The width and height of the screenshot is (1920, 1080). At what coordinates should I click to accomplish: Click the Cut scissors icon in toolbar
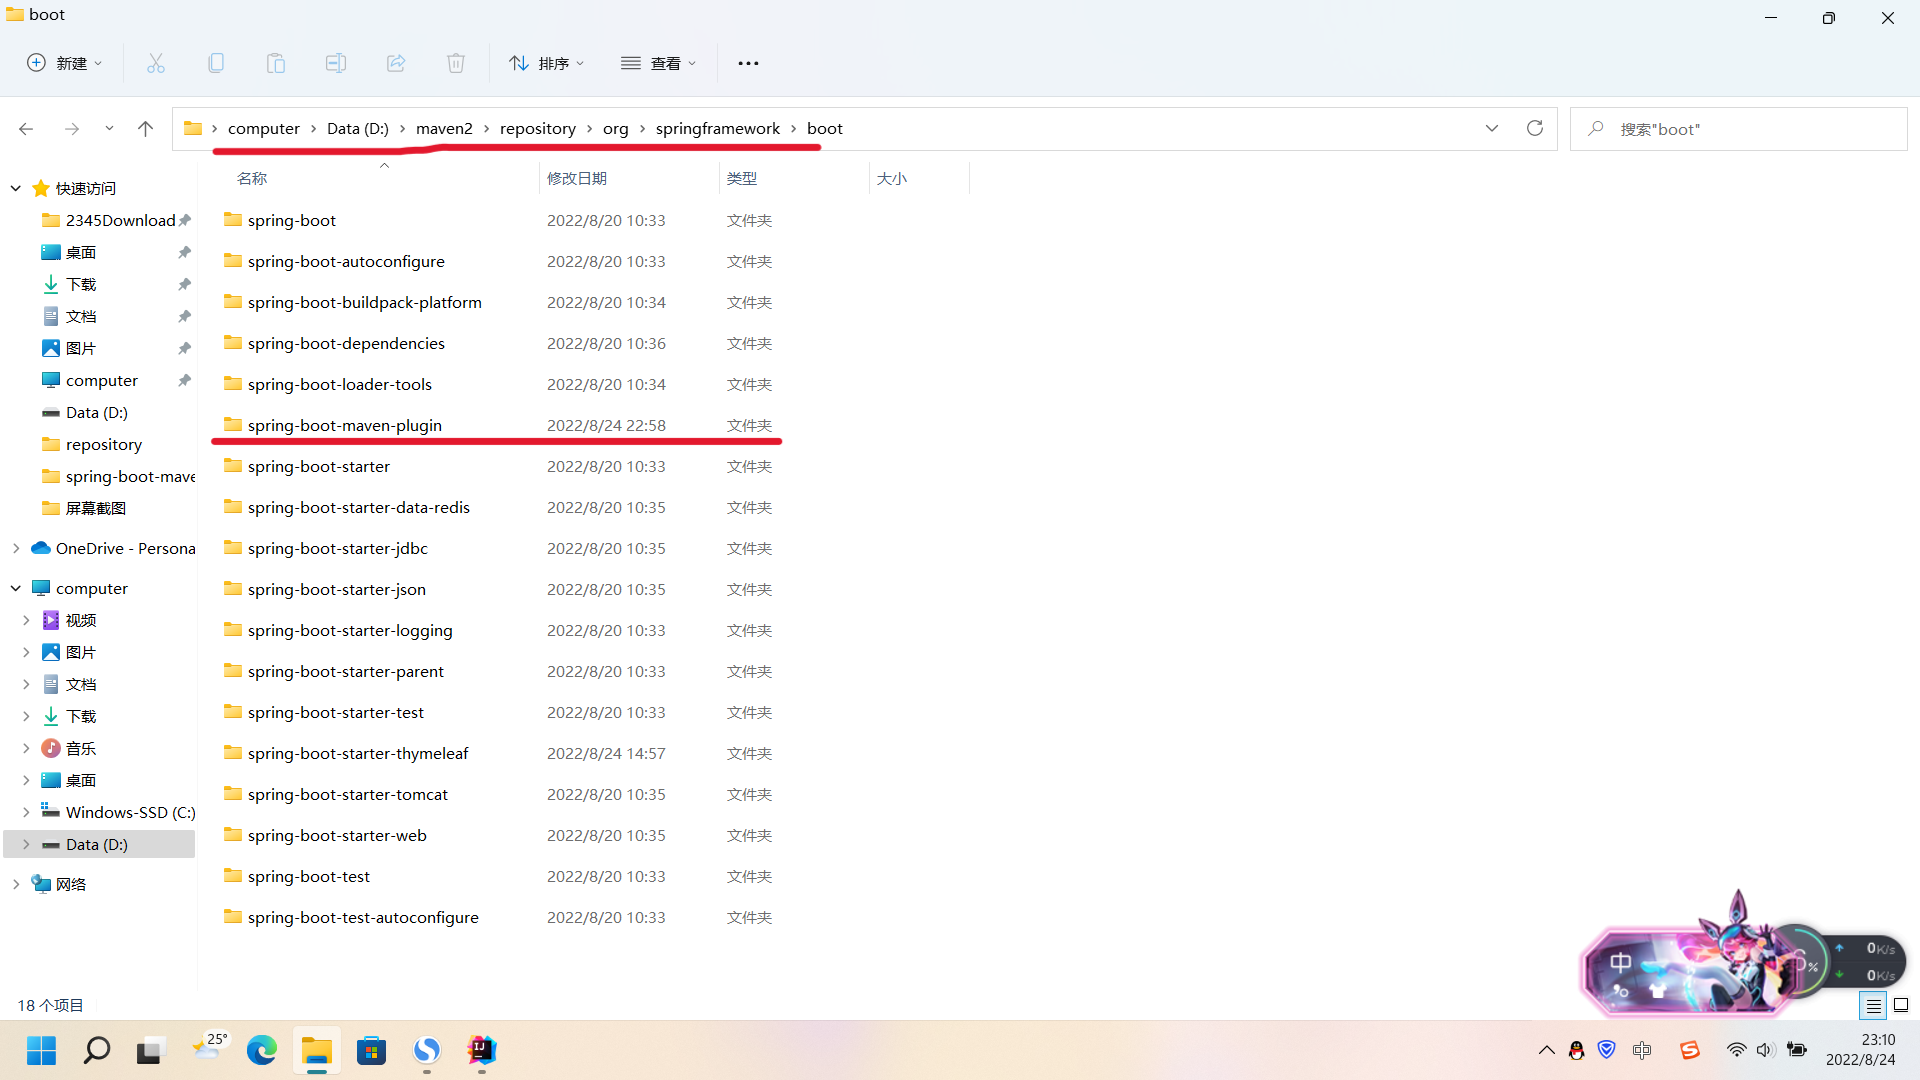[x=156, y=63]
